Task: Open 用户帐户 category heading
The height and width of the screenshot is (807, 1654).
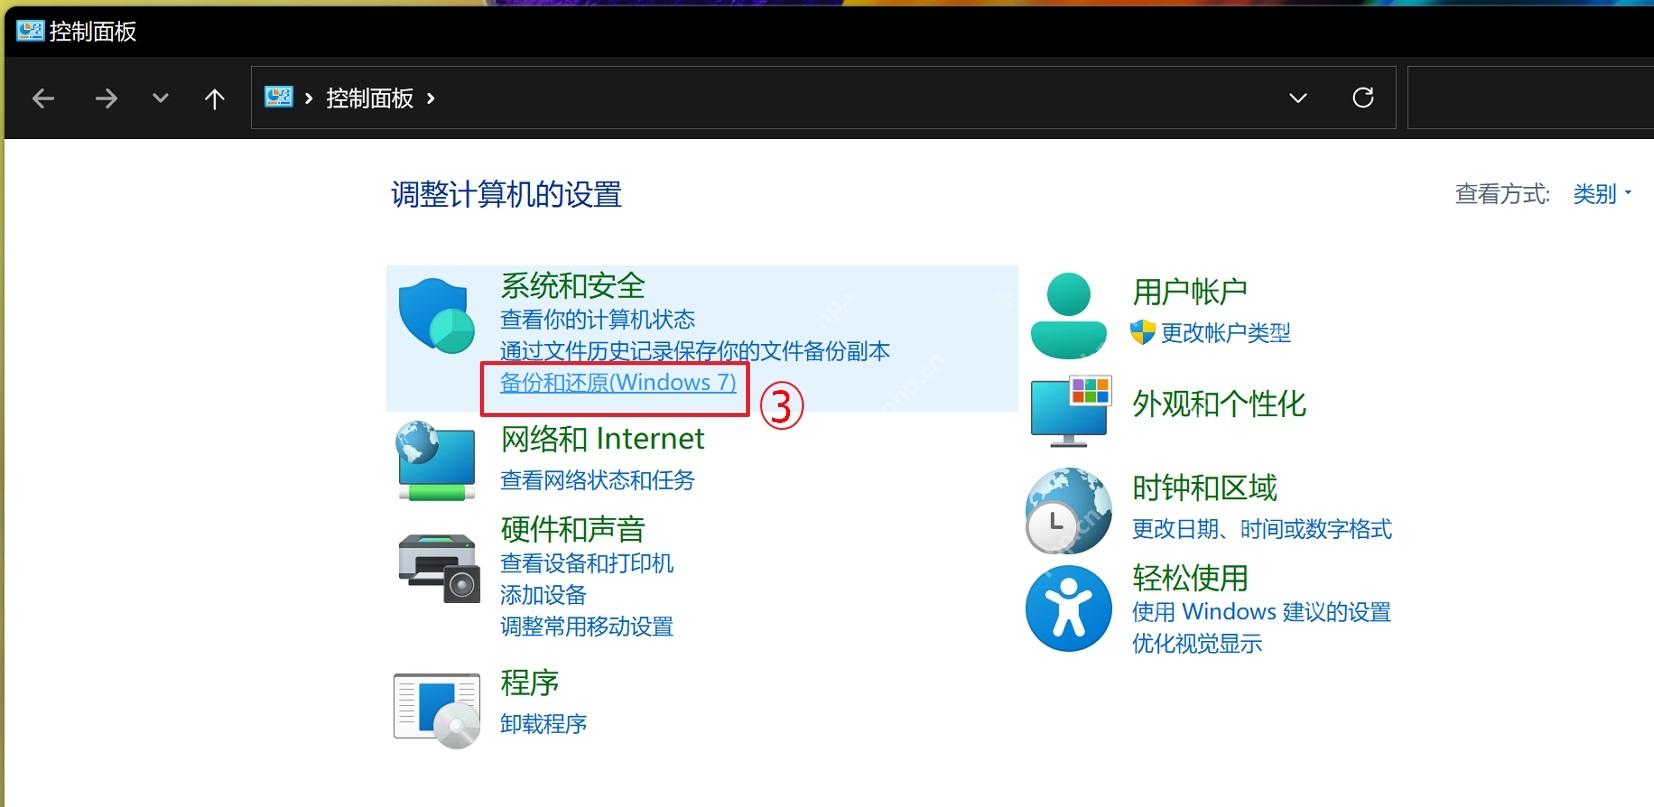Action: (1190, 292)
